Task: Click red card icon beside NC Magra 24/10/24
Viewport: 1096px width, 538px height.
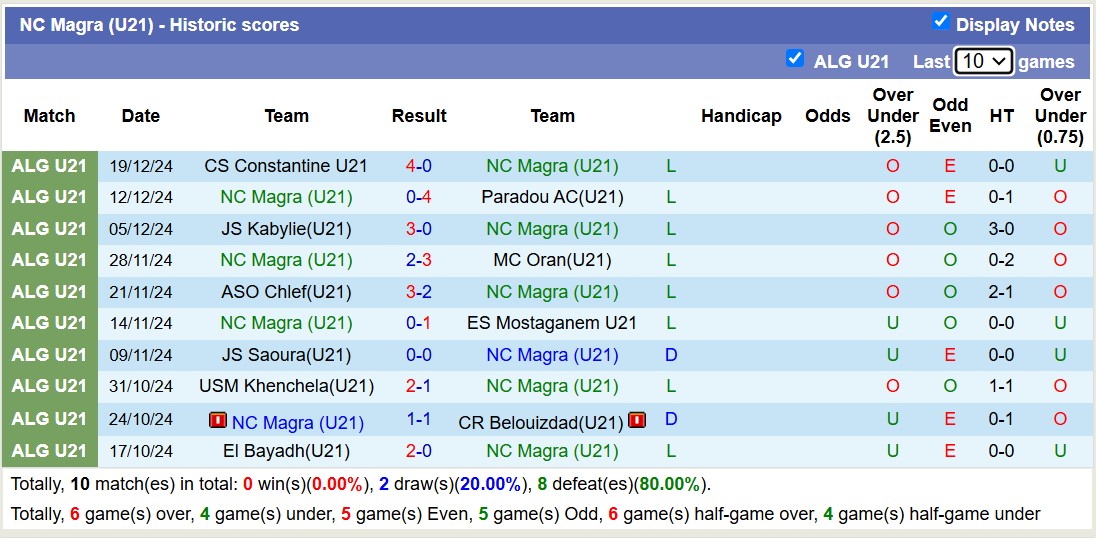Action: click(217, 421)
